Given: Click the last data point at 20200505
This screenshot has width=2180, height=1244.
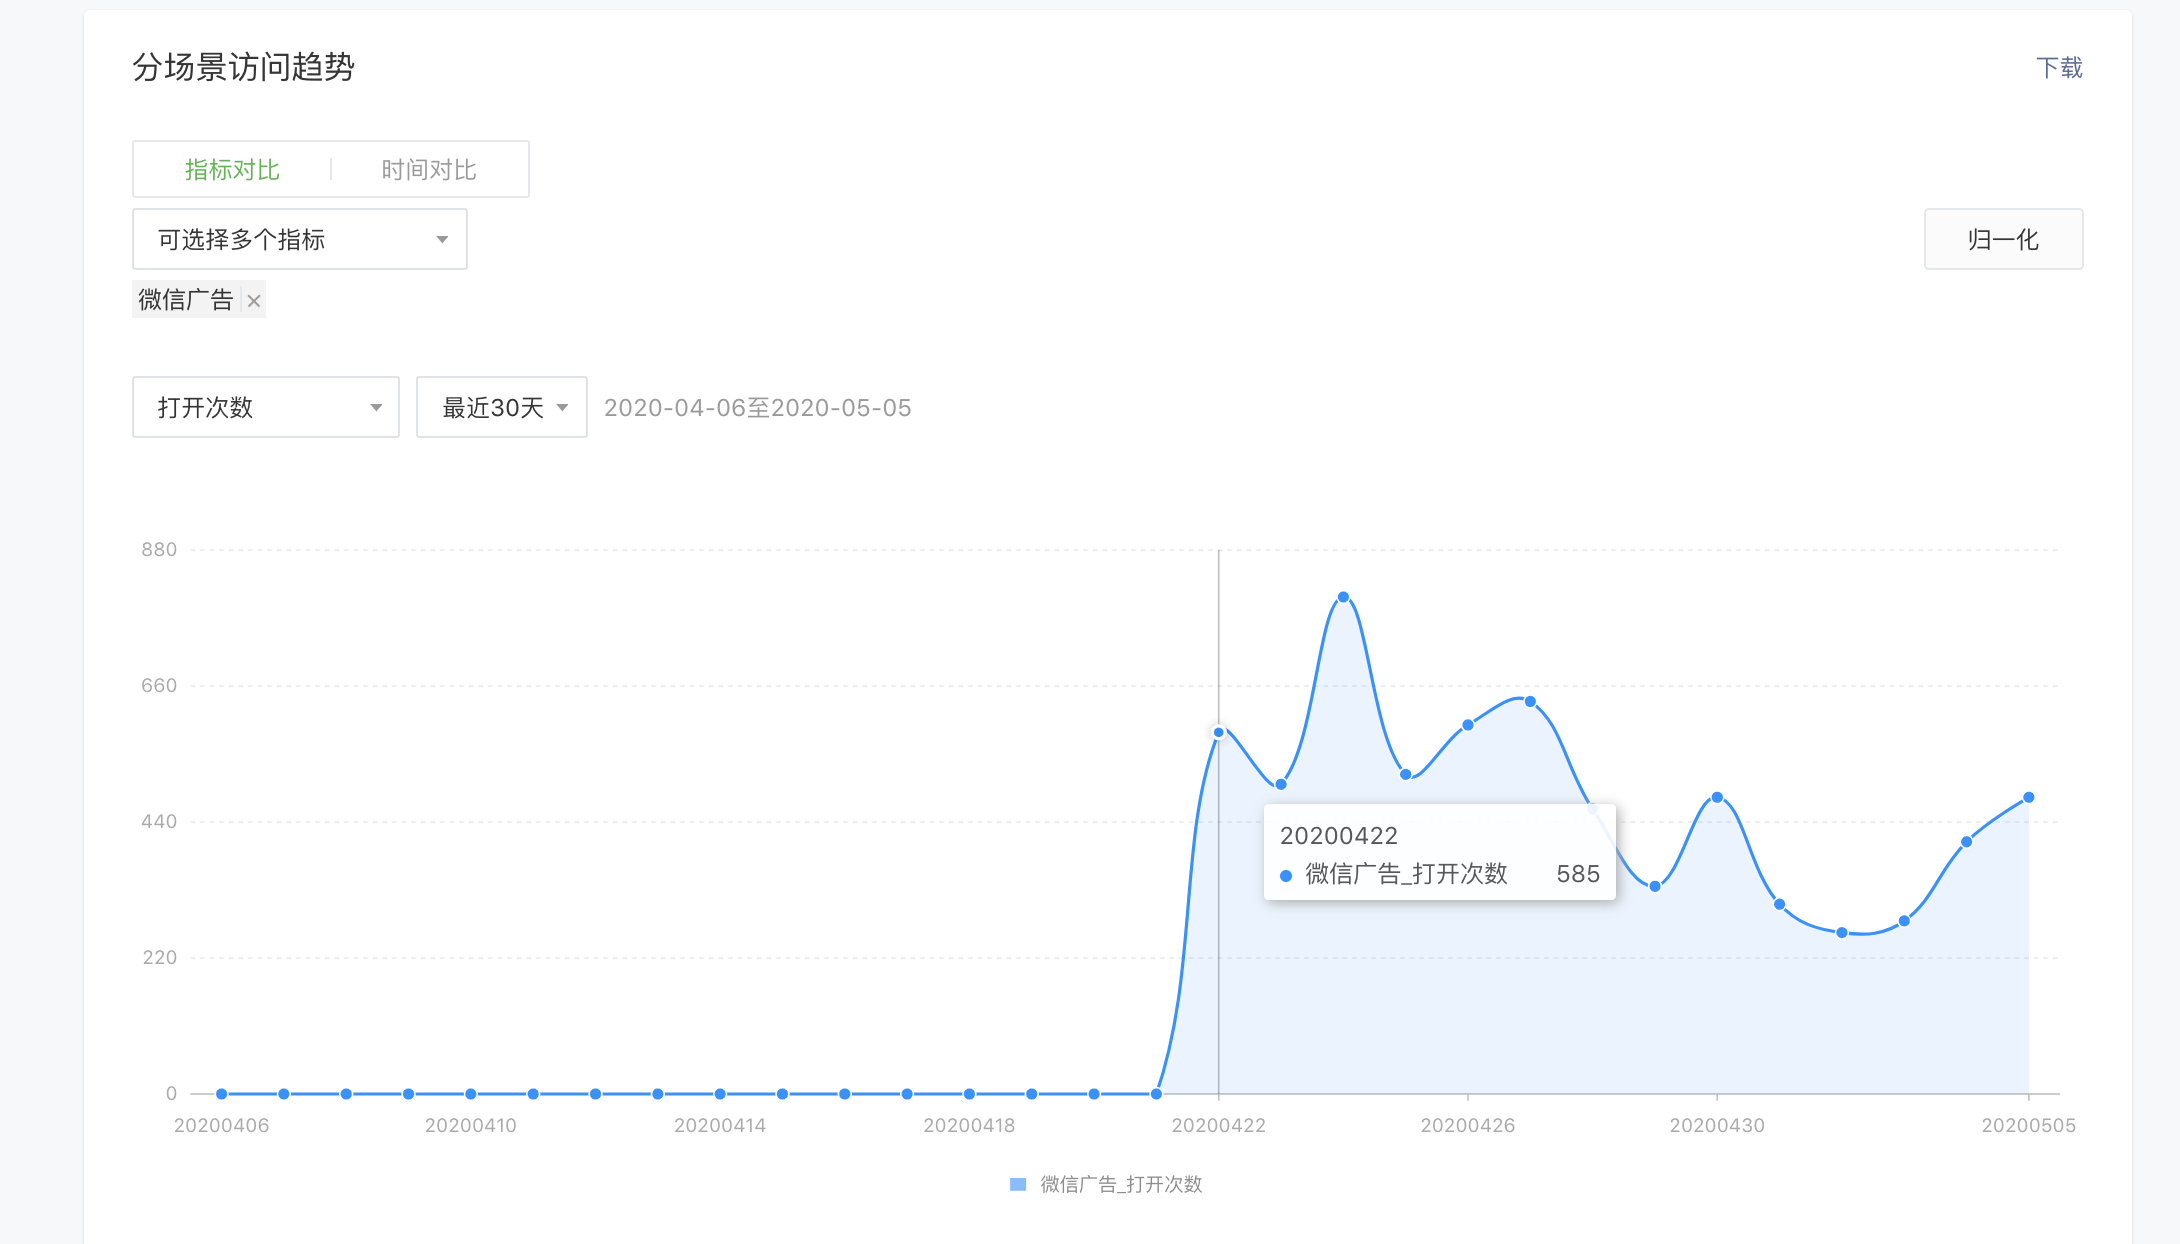Looking at the screenshot, I should (2028, 798).
